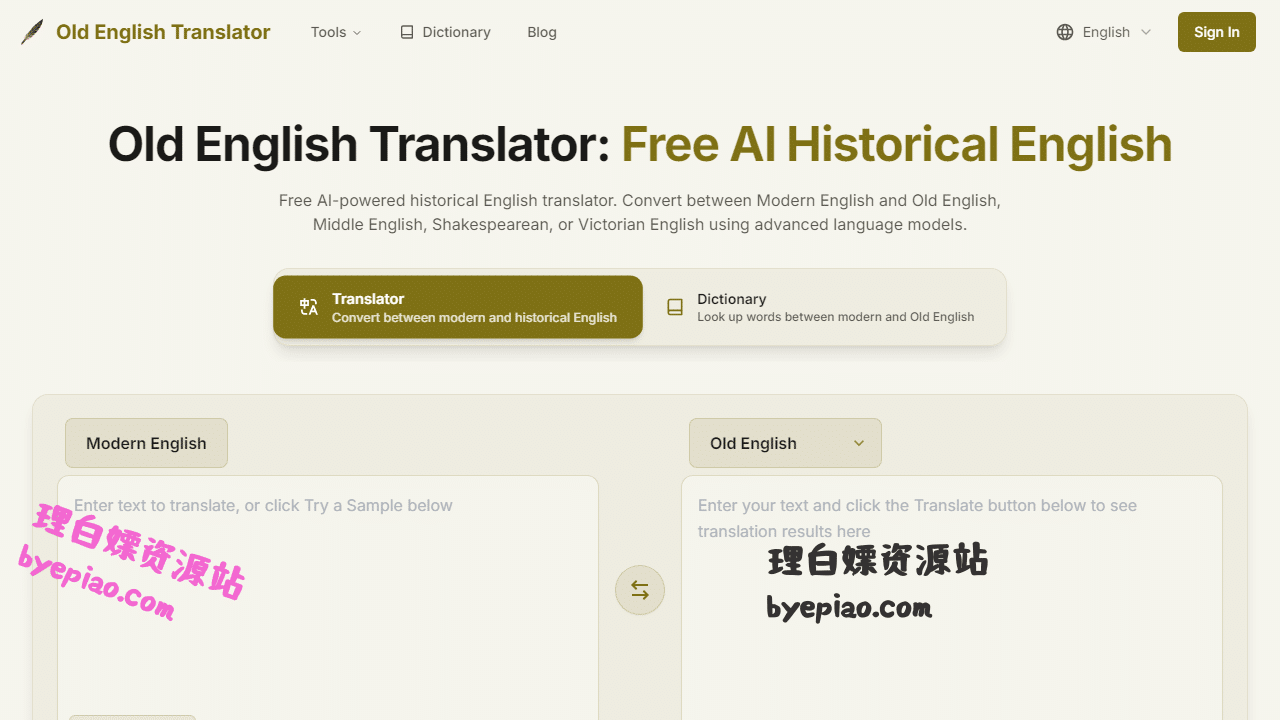
Task: Click the translate icon in Translator tab
Action: (x=309, y=307)
